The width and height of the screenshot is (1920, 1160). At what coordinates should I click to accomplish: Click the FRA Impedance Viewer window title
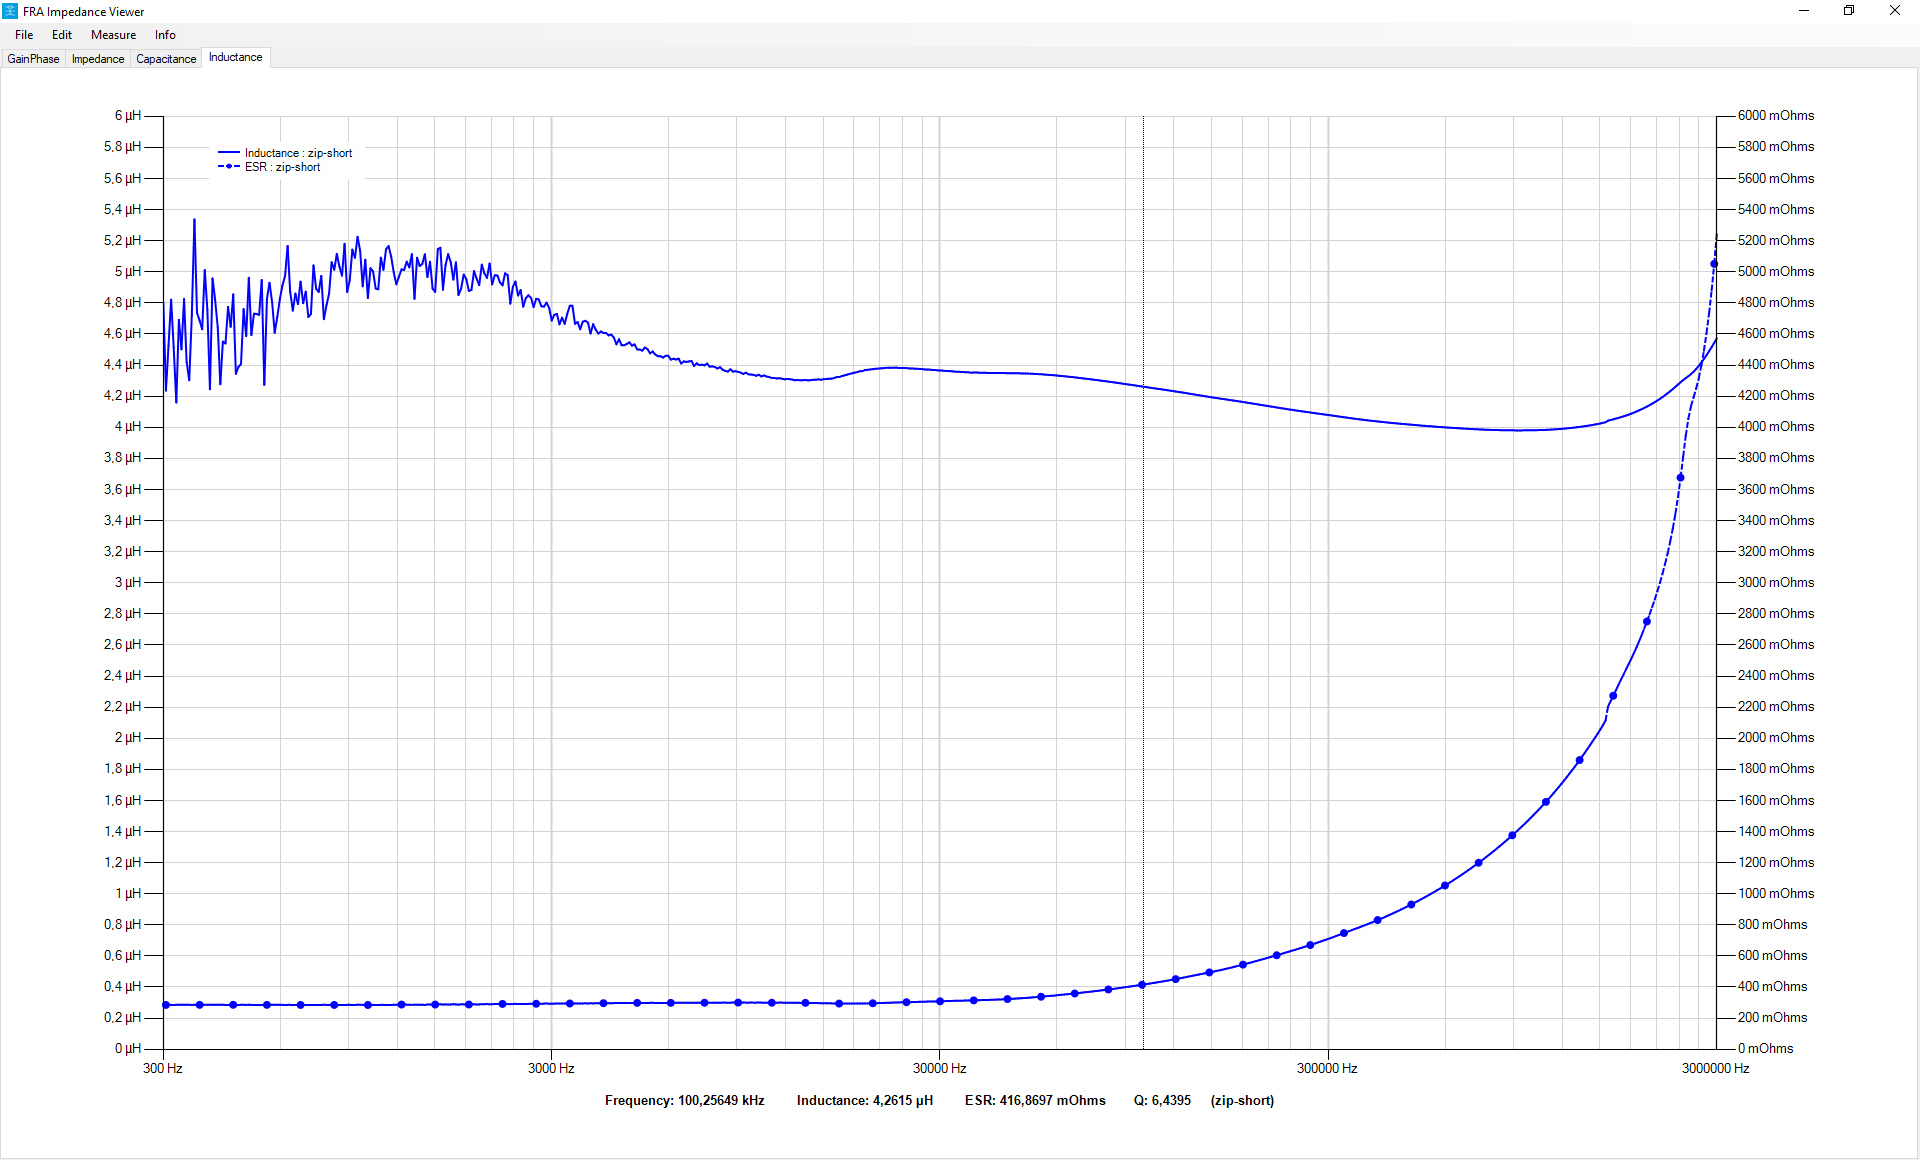pos(84,12)
